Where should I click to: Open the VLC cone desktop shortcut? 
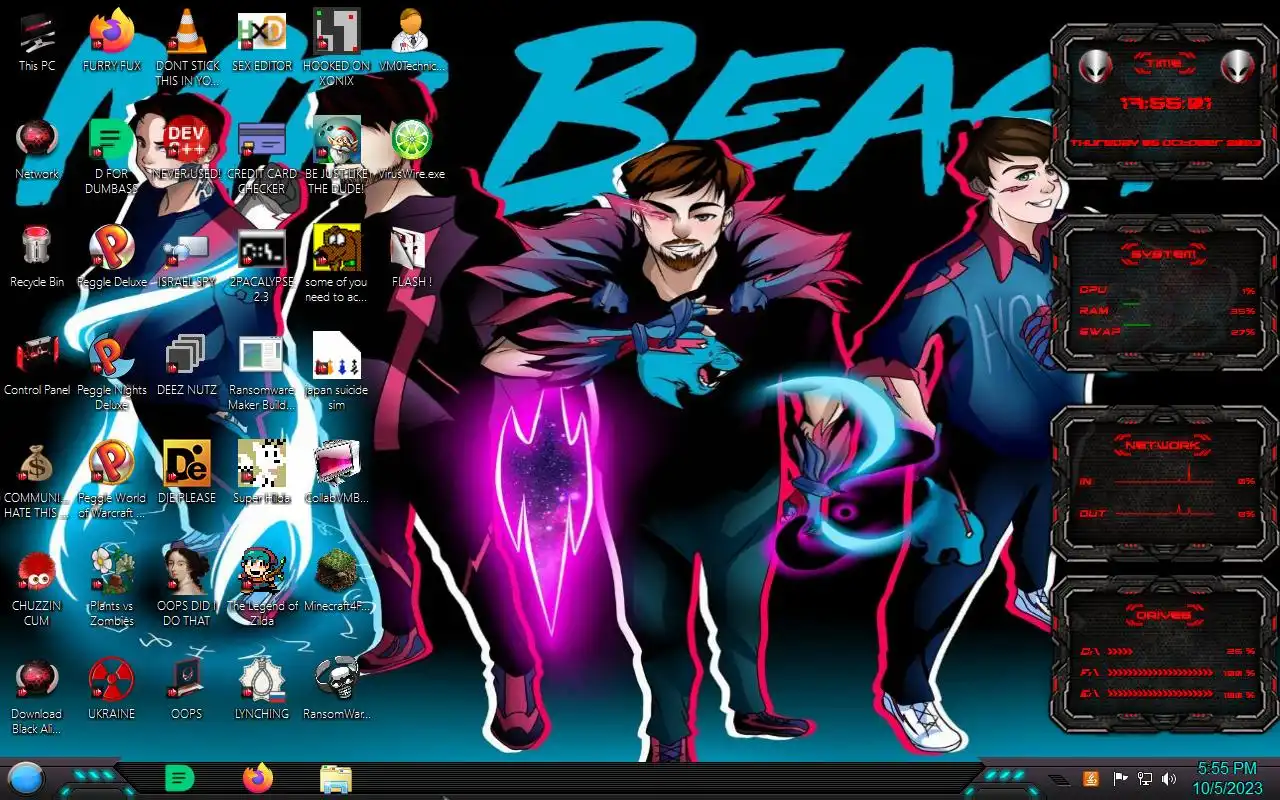(187, 49)
